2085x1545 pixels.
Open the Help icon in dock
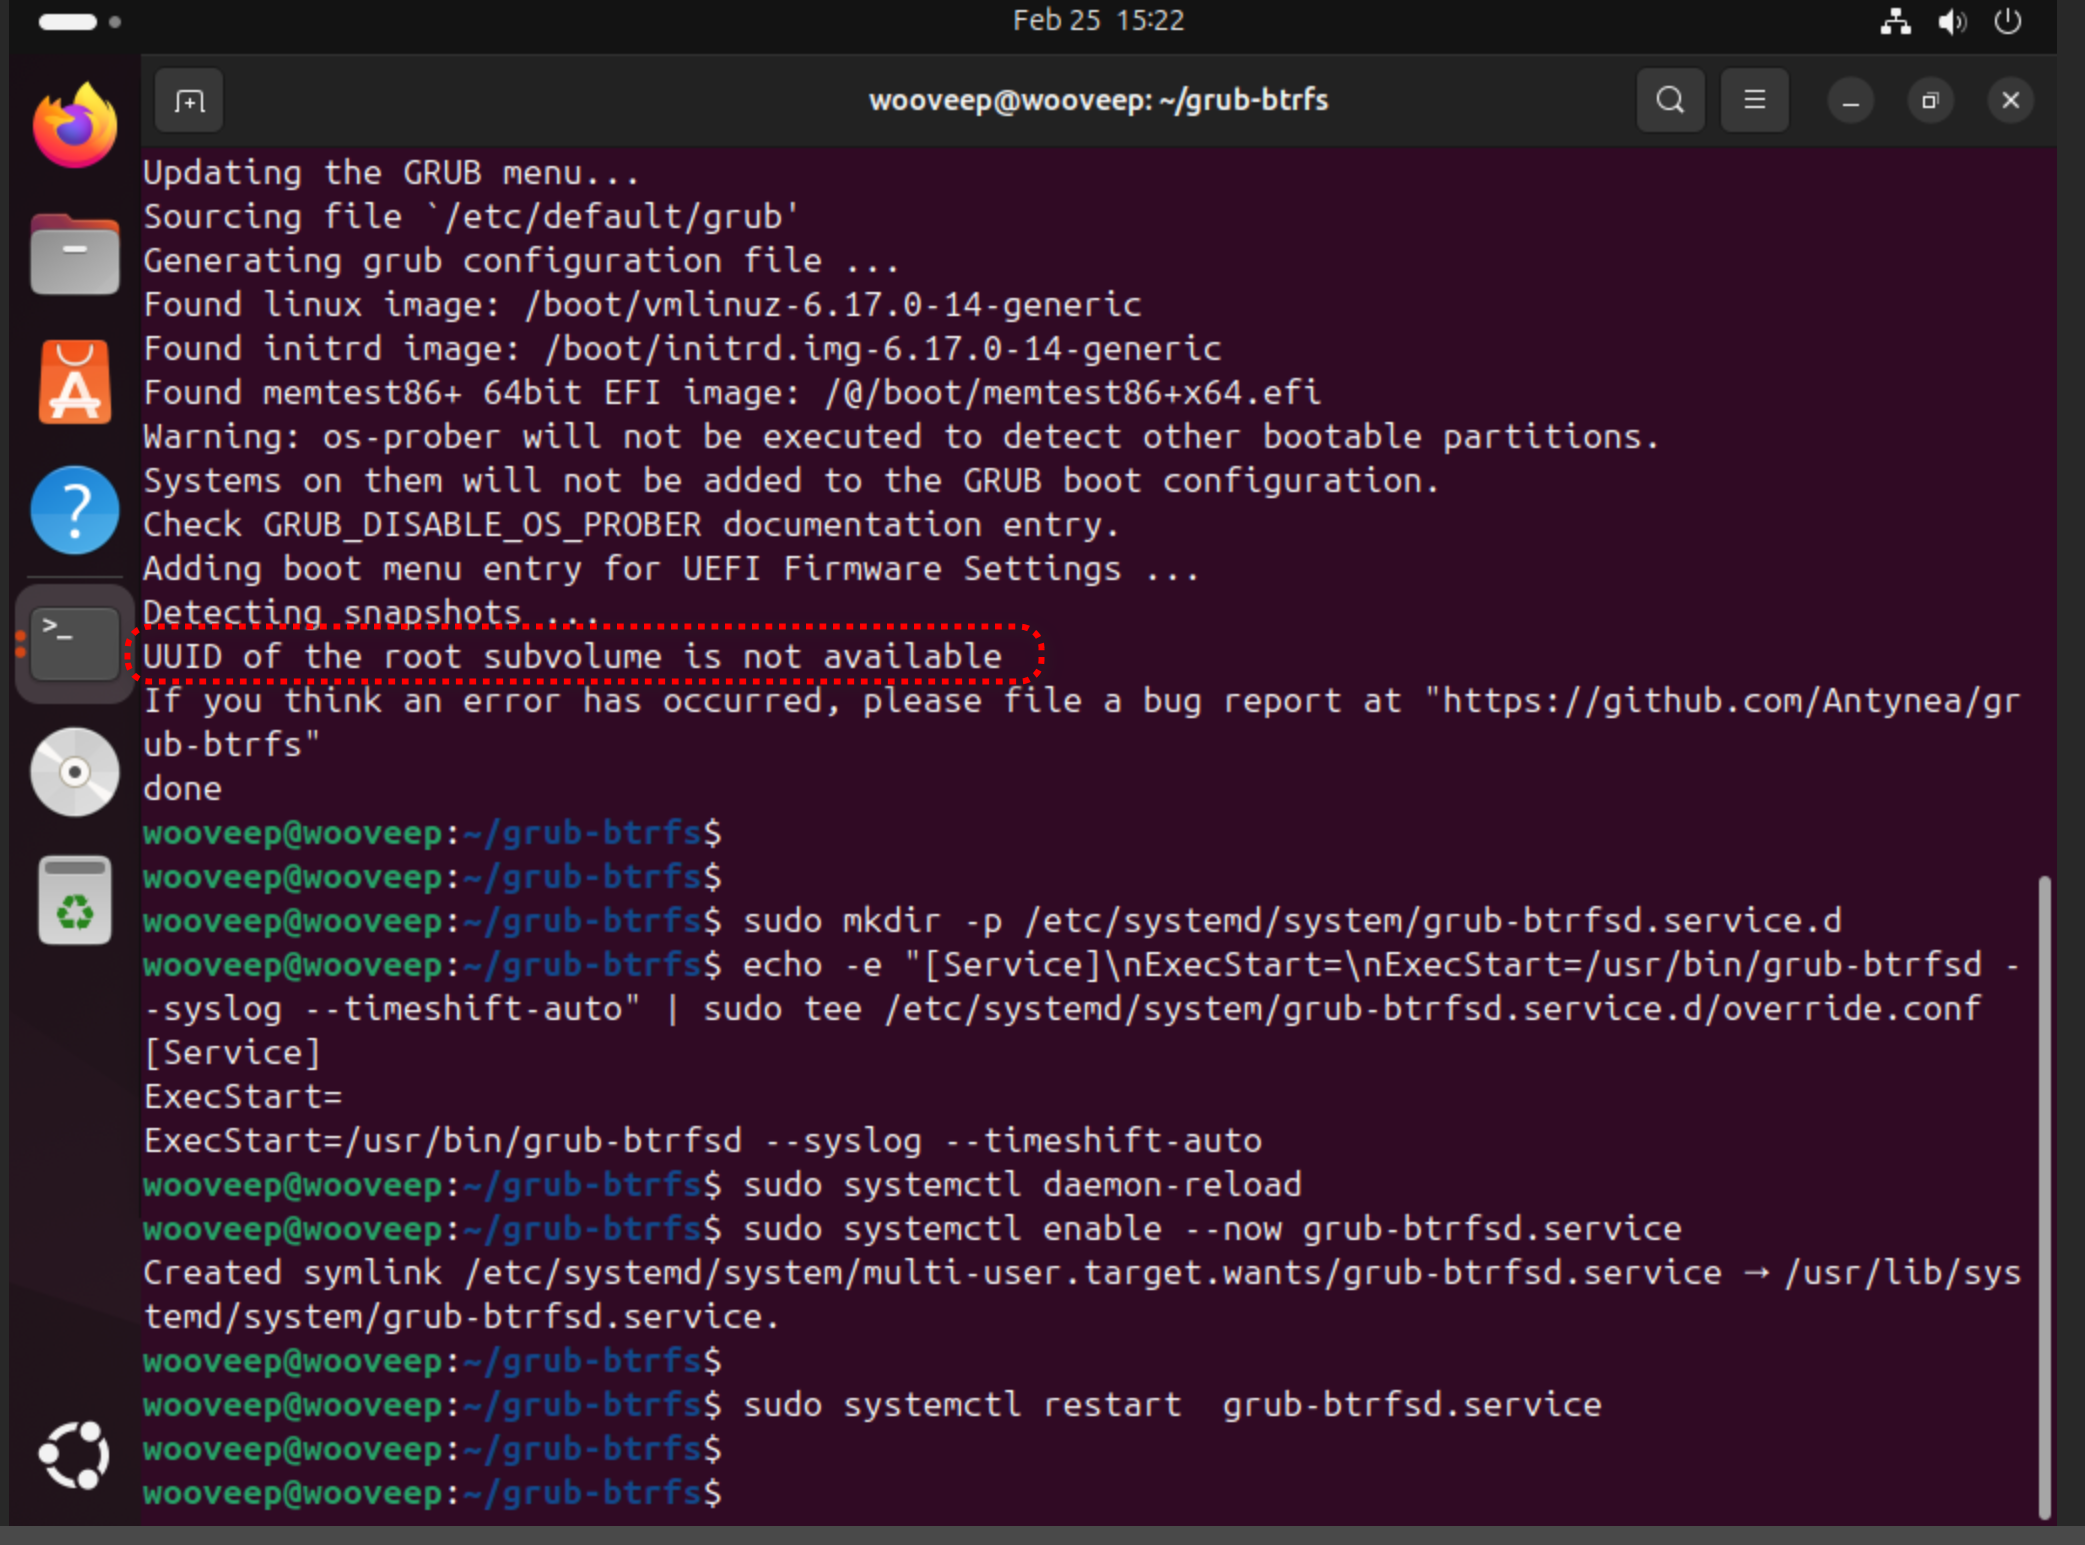click(75, 511)
